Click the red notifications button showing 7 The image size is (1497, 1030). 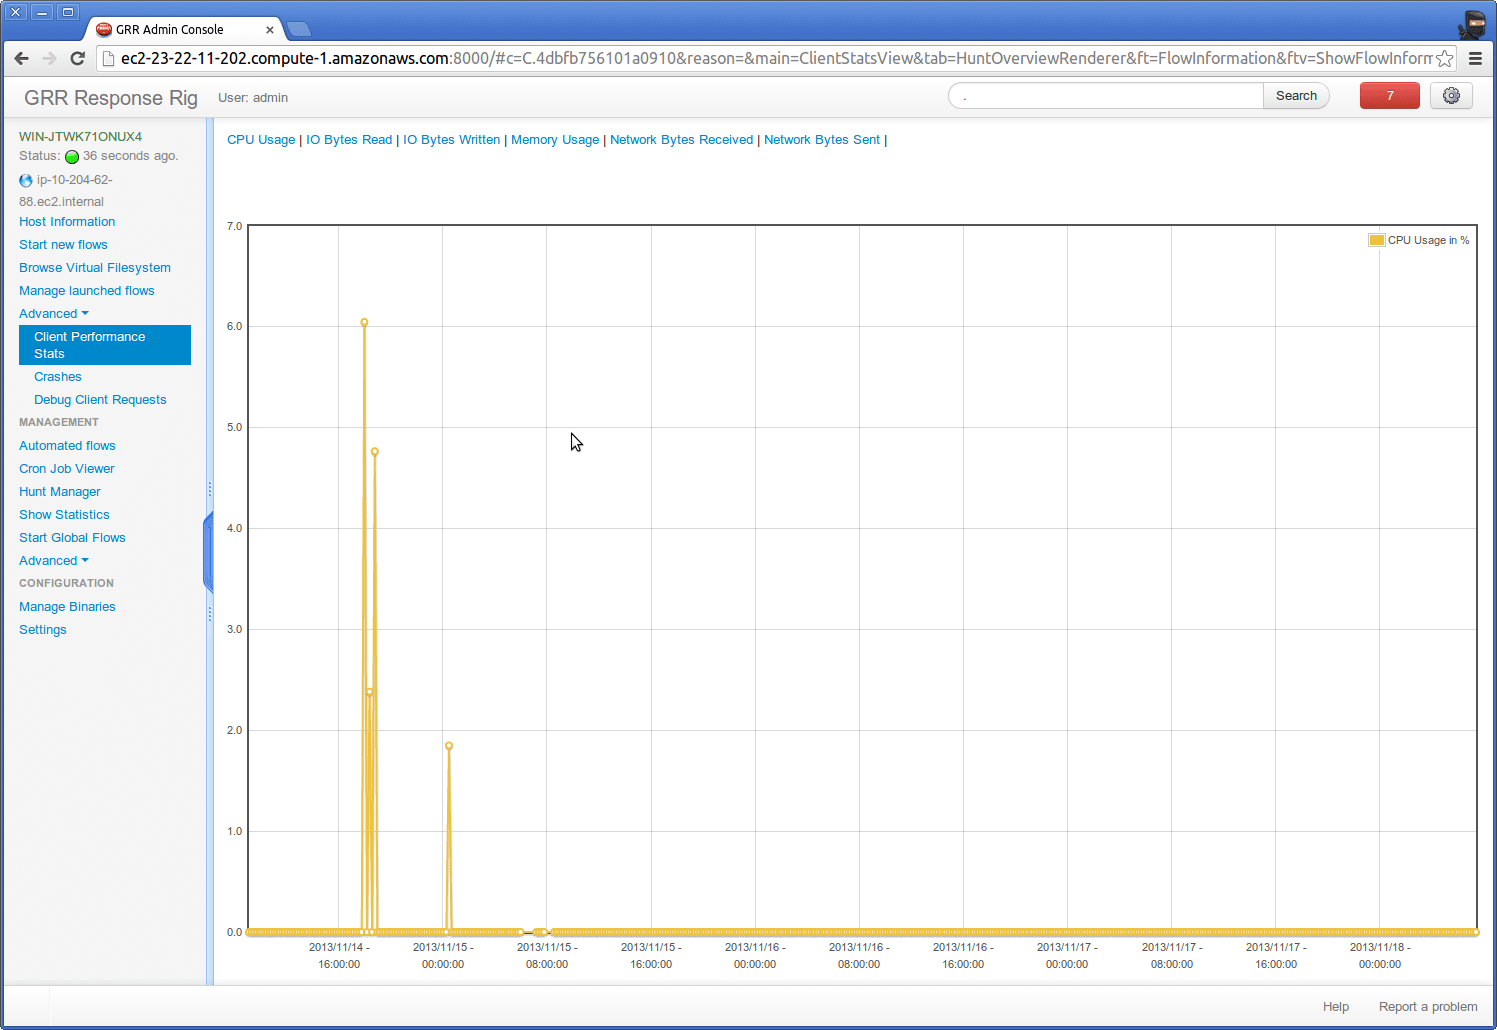coord(1389,96)
